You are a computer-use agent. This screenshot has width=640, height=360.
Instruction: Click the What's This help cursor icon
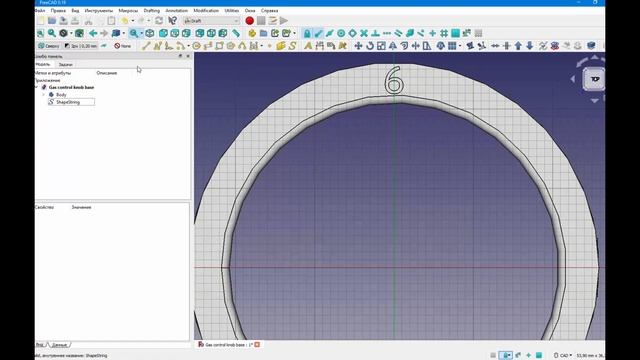(173, 20)
